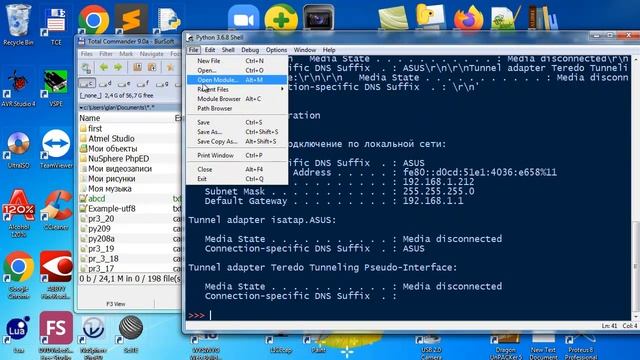Select drive d button in Total Commander
640x360 pixels.
106,84
